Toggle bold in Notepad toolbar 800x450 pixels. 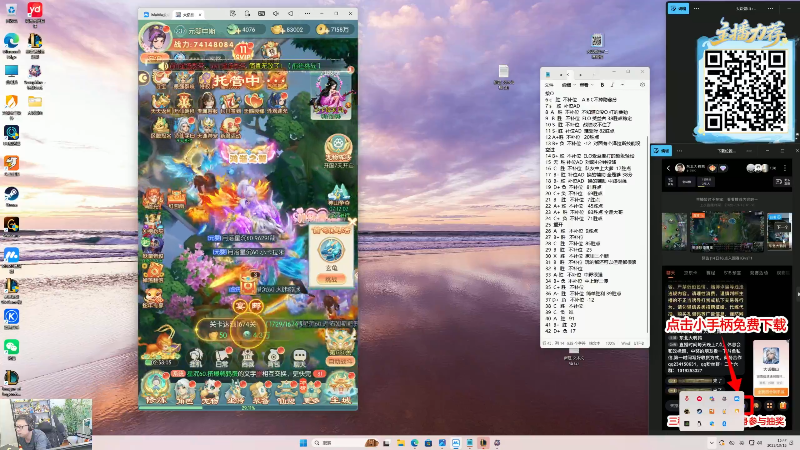[x=602, y=85]
